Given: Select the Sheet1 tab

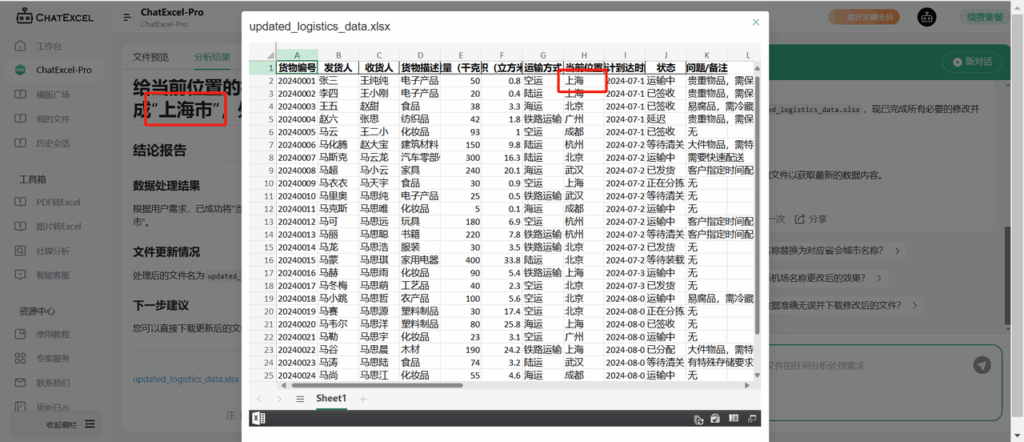Looking at the screenshot, I should coord(331,398).
